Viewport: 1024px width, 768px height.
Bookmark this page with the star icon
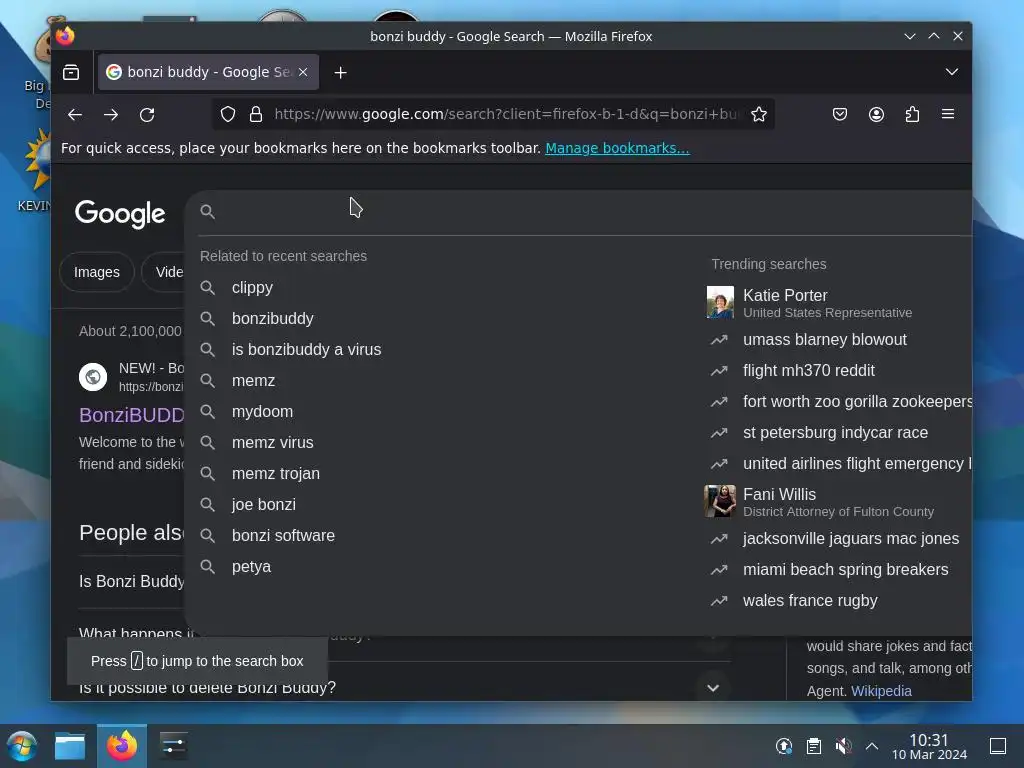(x=758, y=114)
